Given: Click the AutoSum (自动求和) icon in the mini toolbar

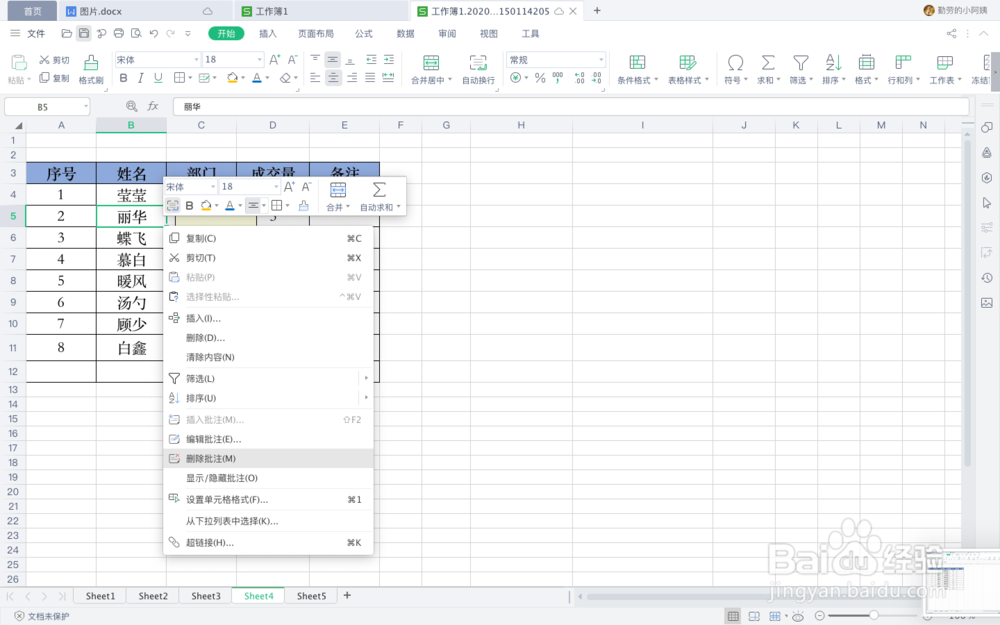Looking at the screenshot, I should coord(379,189).
